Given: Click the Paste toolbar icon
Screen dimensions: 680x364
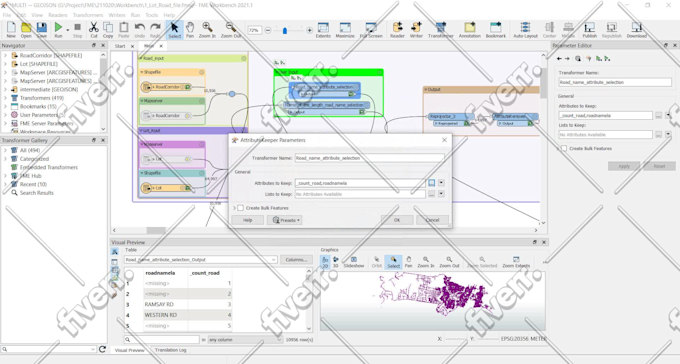Looking at the screenshot, I should [124, 30].
